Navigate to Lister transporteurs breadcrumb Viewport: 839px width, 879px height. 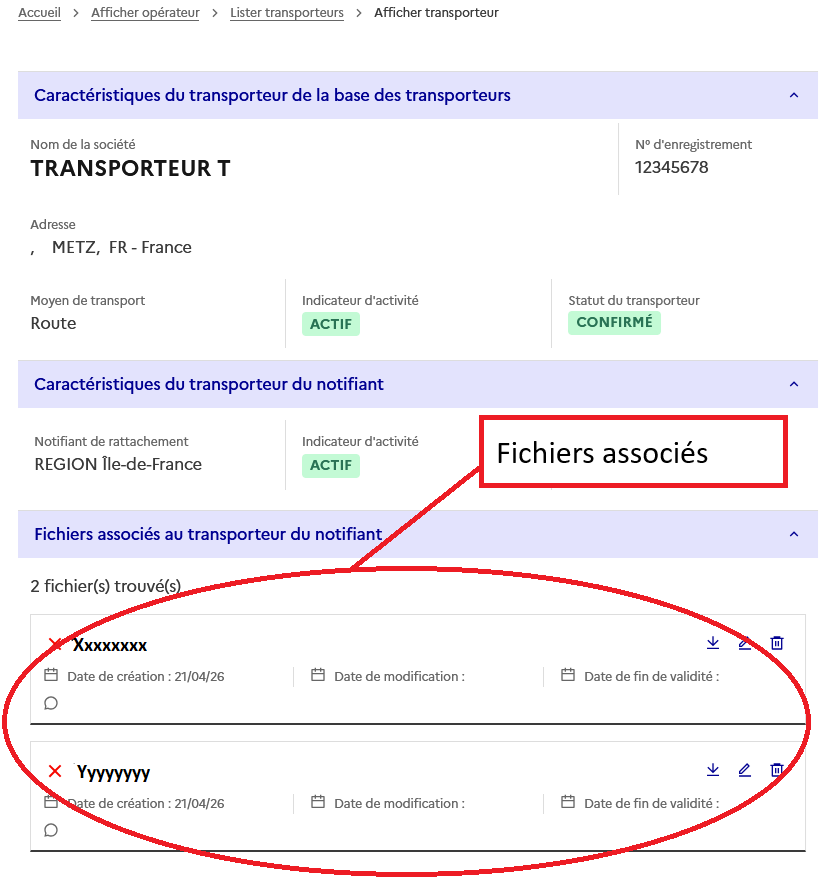(287, 13)
